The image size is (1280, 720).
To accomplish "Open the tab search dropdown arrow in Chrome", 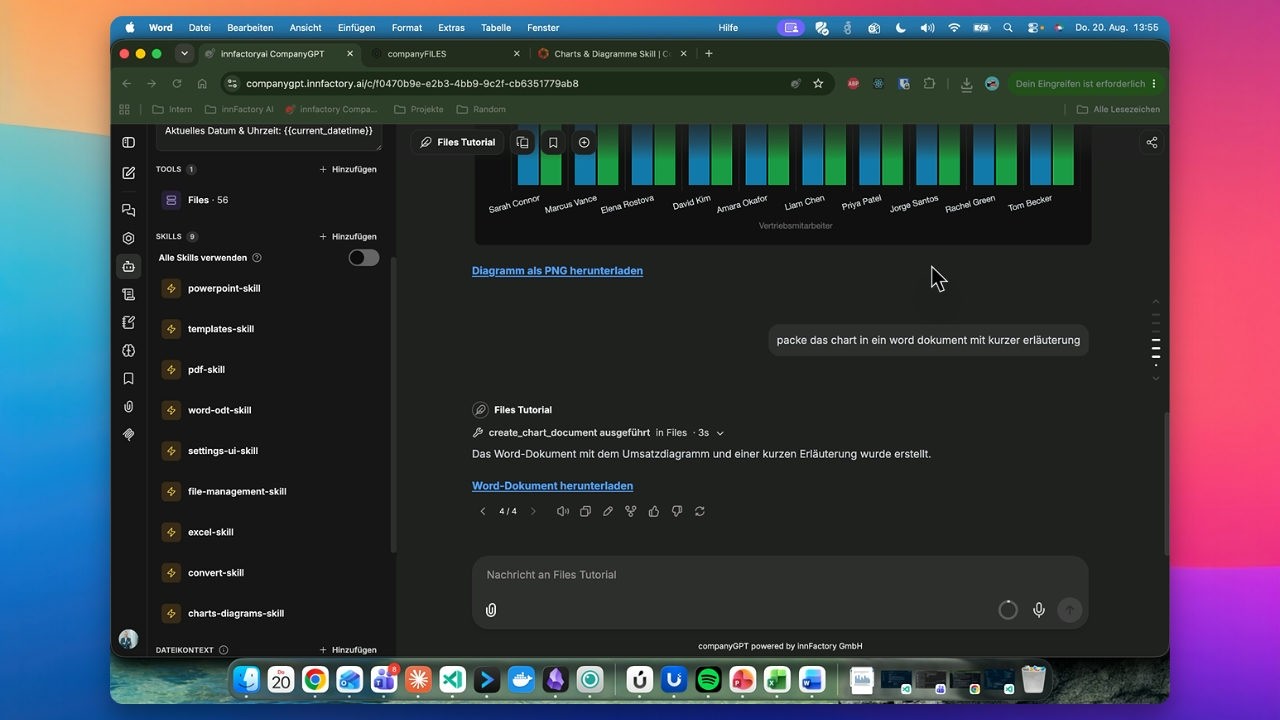I will pos(184,54).
